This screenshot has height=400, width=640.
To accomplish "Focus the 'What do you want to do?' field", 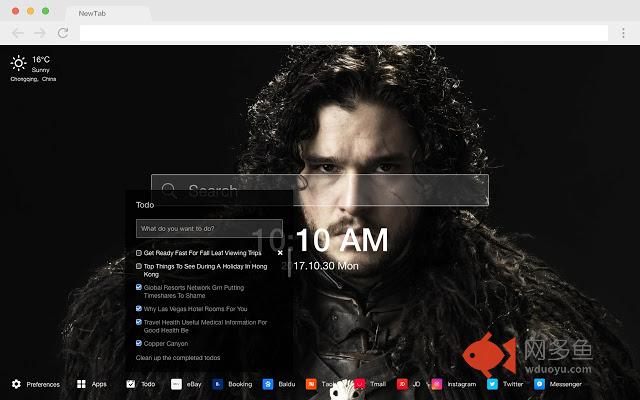I will [209, 229].
